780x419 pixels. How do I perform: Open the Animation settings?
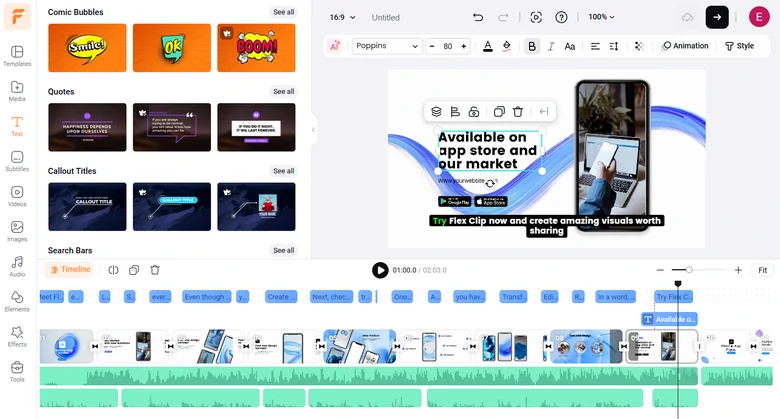point(685,46)
